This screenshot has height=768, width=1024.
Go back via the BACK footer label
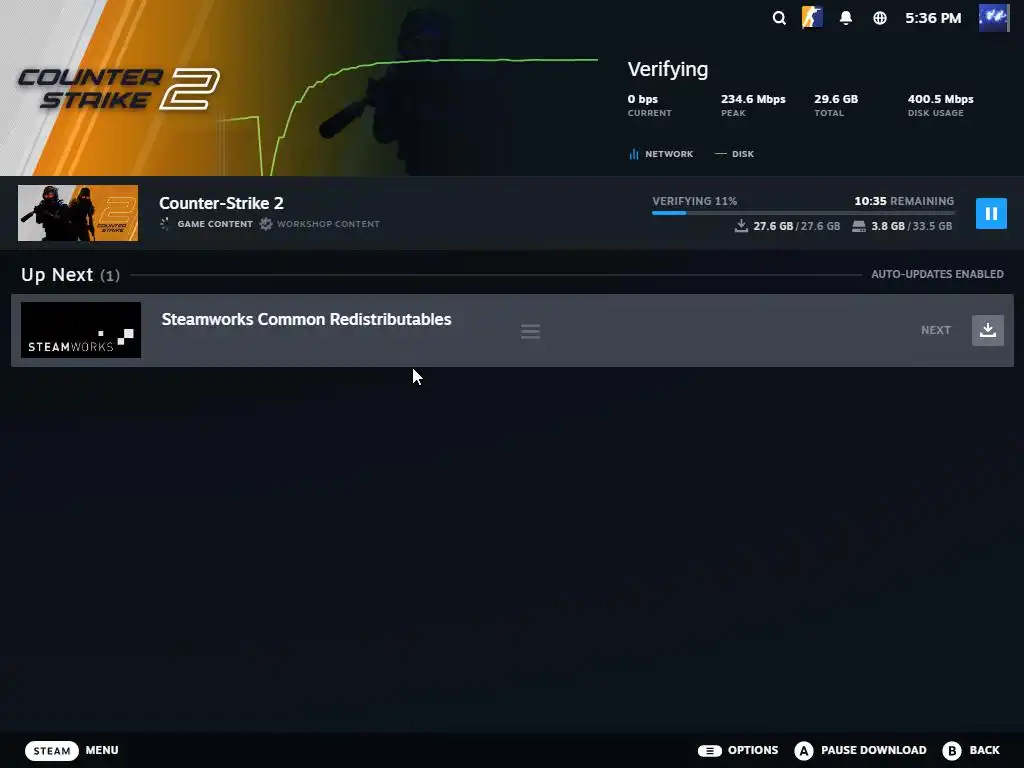[x=984, y=750]
